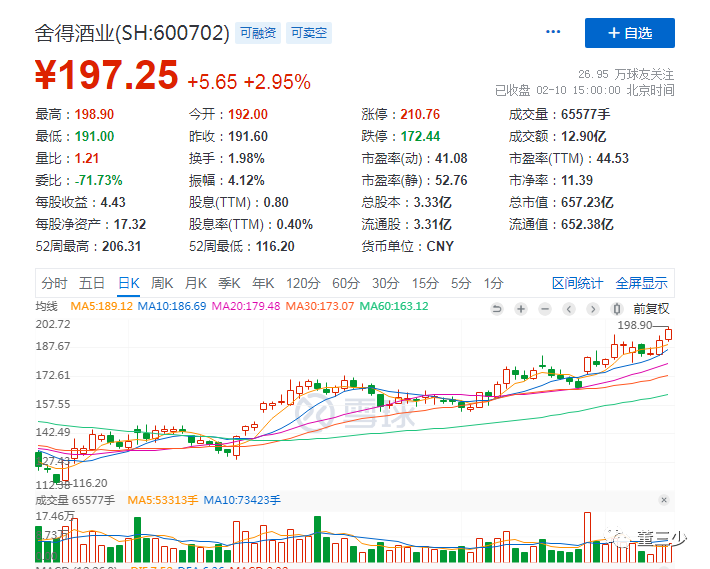This screenshot has height=569, width=710.
Task: Move chart right with right arrow
Action: point(593,309)
